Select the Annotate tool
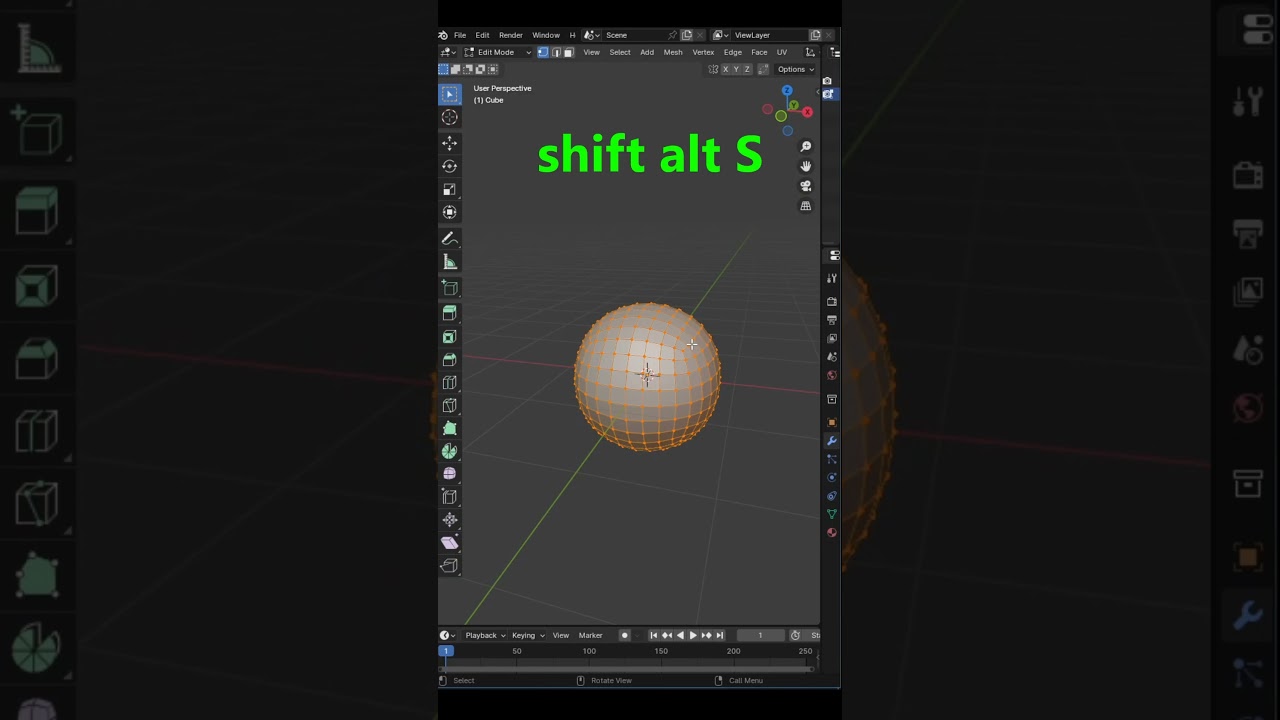 (450, 239)
